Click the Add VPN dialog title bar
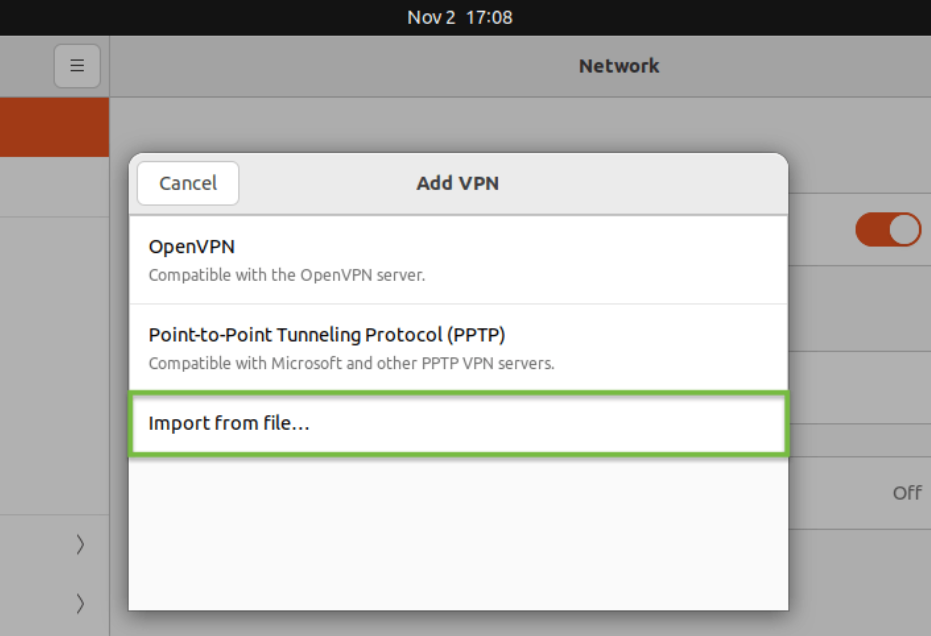 (x=457, y=183)
